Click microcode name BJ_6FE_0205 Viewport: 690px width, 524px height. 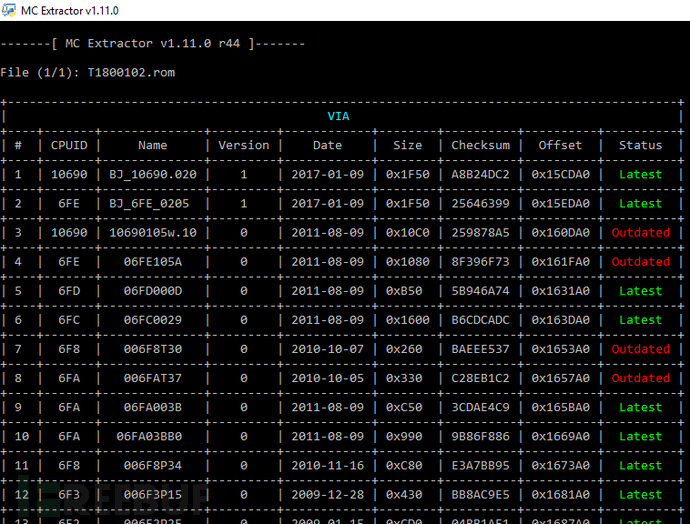click(x=149, y=203)
